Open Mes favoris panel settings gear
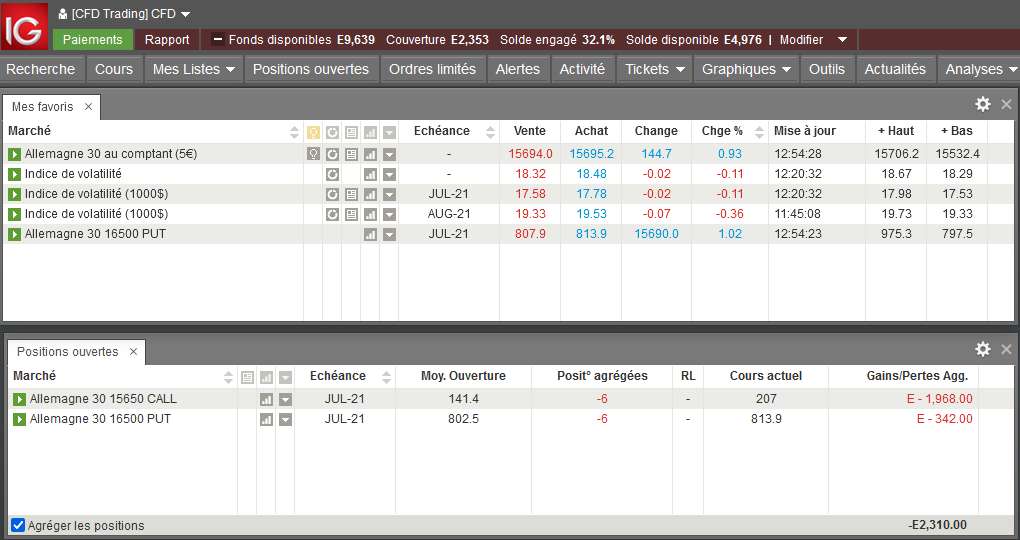Screen dimensions: 1020x540 click(983, 104)
